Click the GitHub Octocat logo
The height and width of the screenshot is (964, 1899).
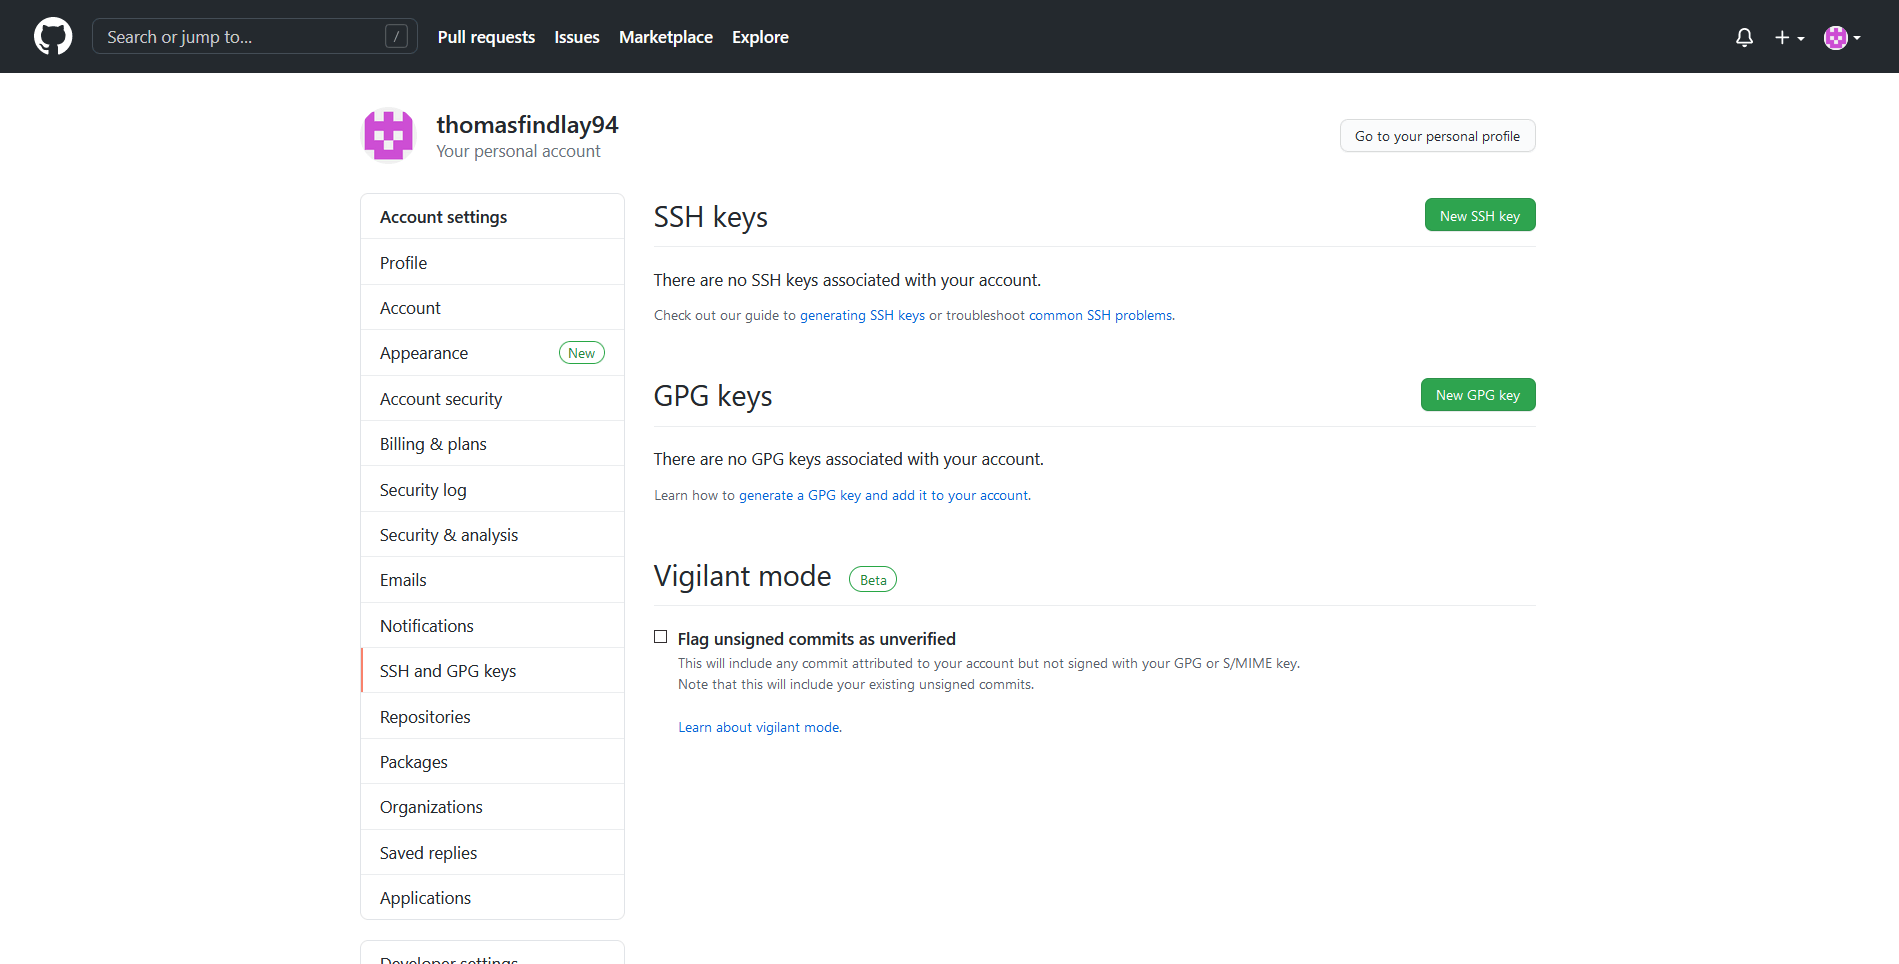pos(53,37)
